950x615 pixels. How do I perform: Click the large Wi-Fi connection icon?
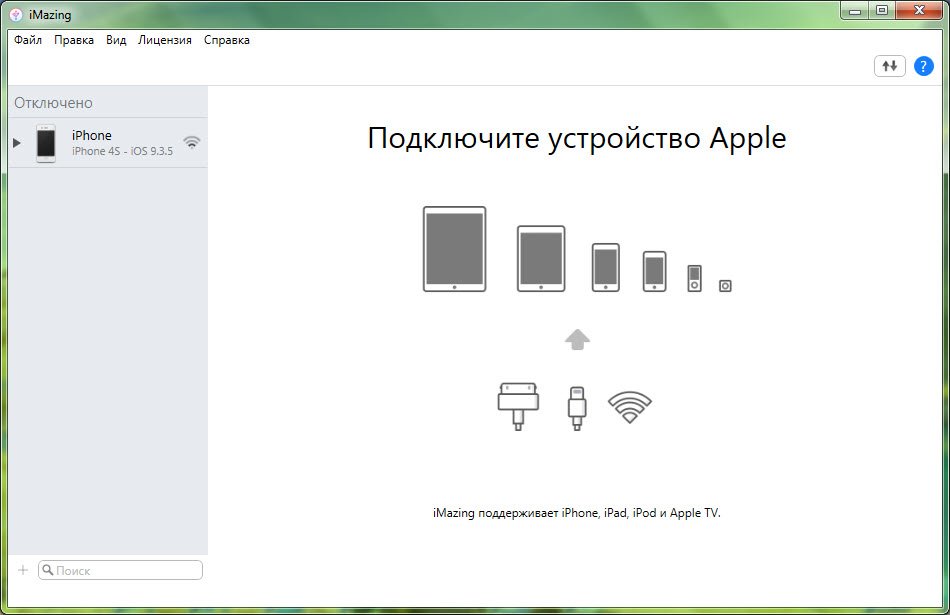coord(629,407)
